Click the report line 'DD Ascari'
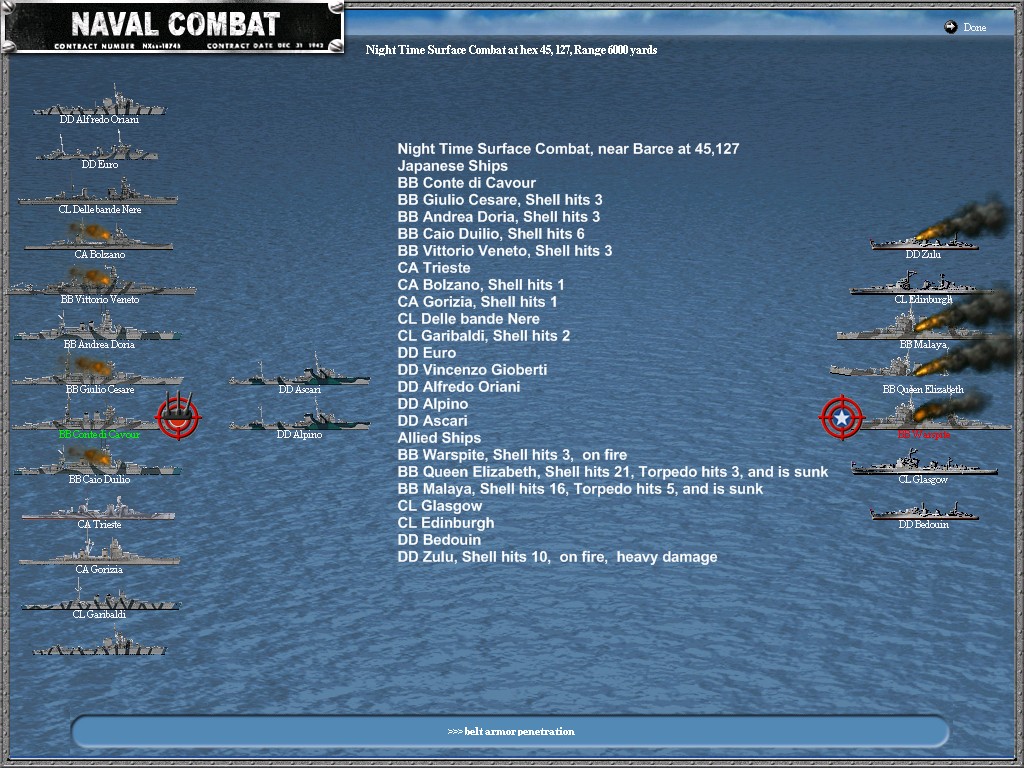The height and width of the screenshot is (768, 1024). click(x=432, y=421)
